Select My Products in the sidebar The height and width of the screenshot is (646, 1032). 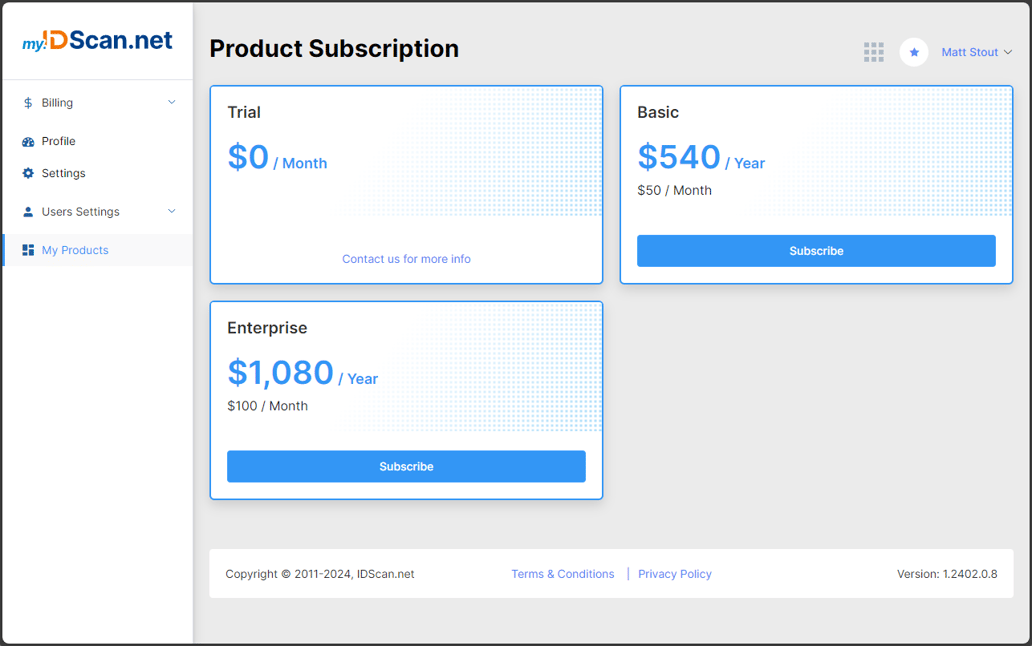coord(77,250)
